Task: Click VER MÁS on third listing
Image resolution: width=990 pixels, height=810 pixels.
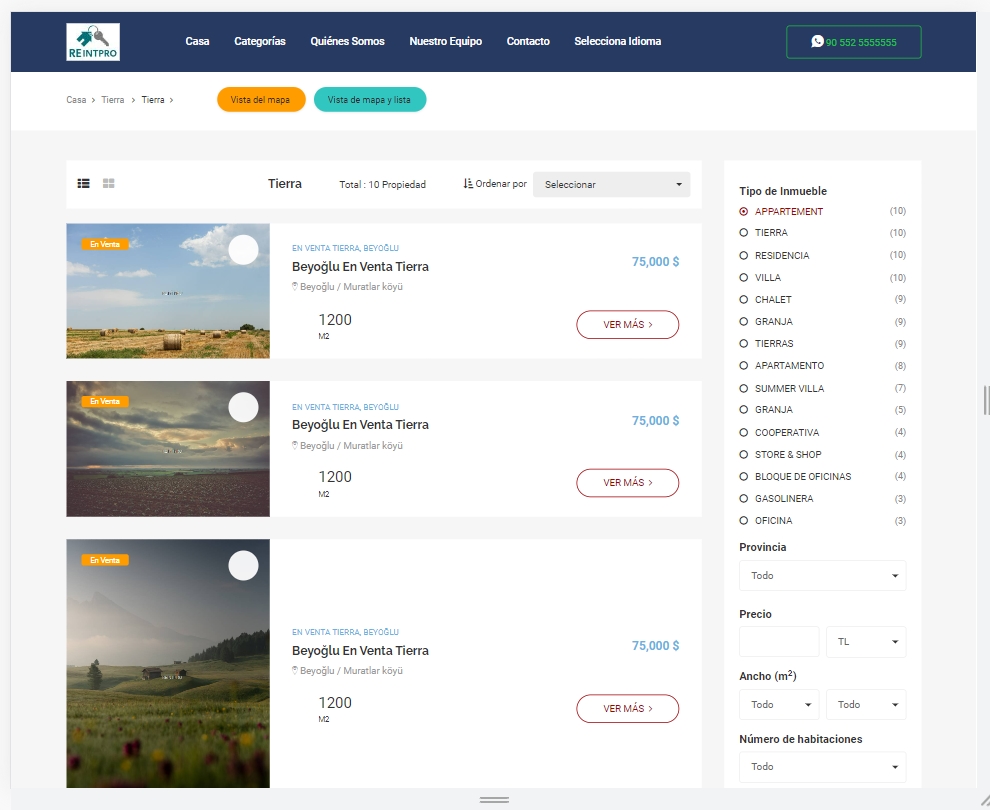Action: click(x=628, y=708)
